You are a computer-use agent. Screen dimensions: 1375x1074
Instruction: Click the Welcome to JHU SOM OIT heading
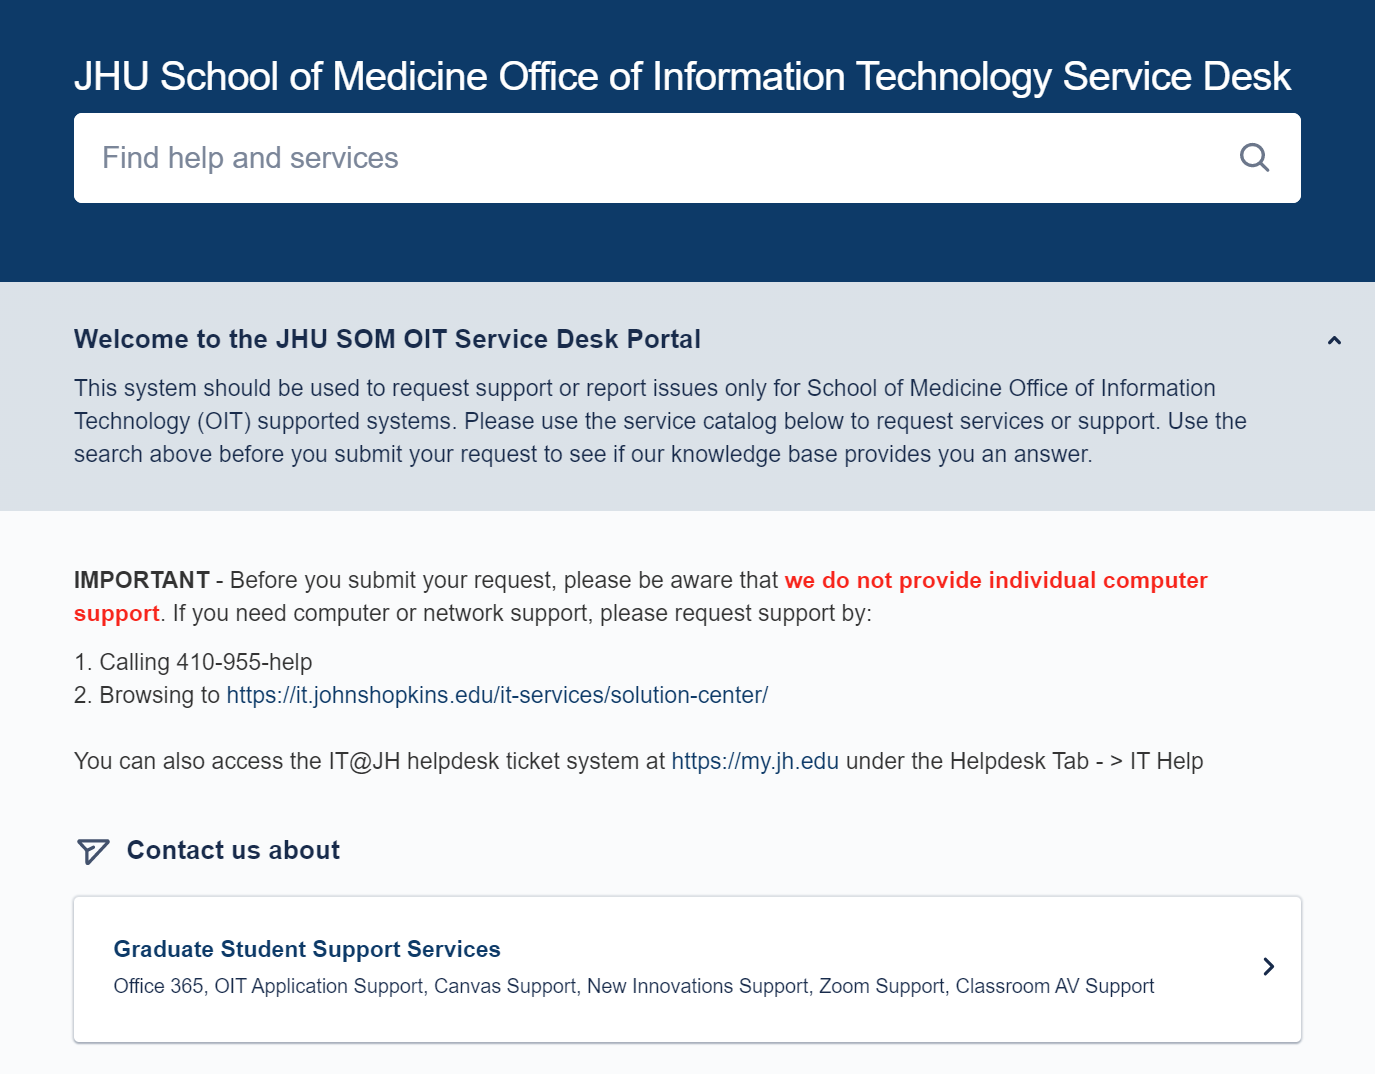click(387, 339)
